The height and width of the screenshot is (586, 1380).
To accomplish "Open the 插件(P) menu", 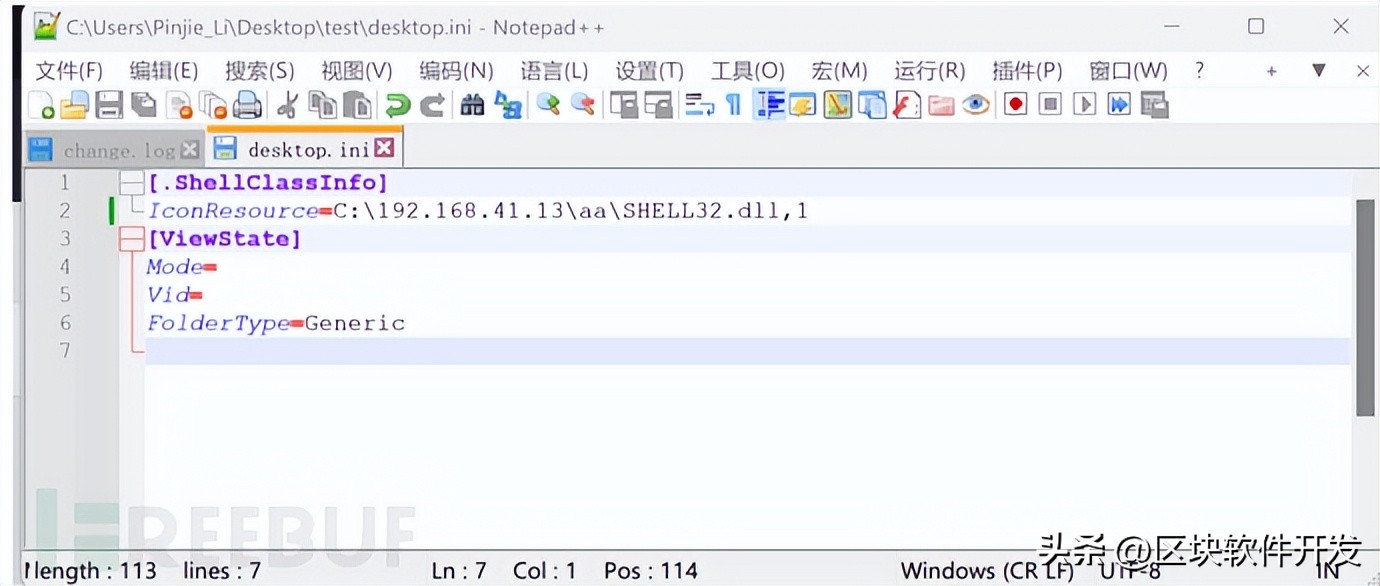I will click(1026, 71).
